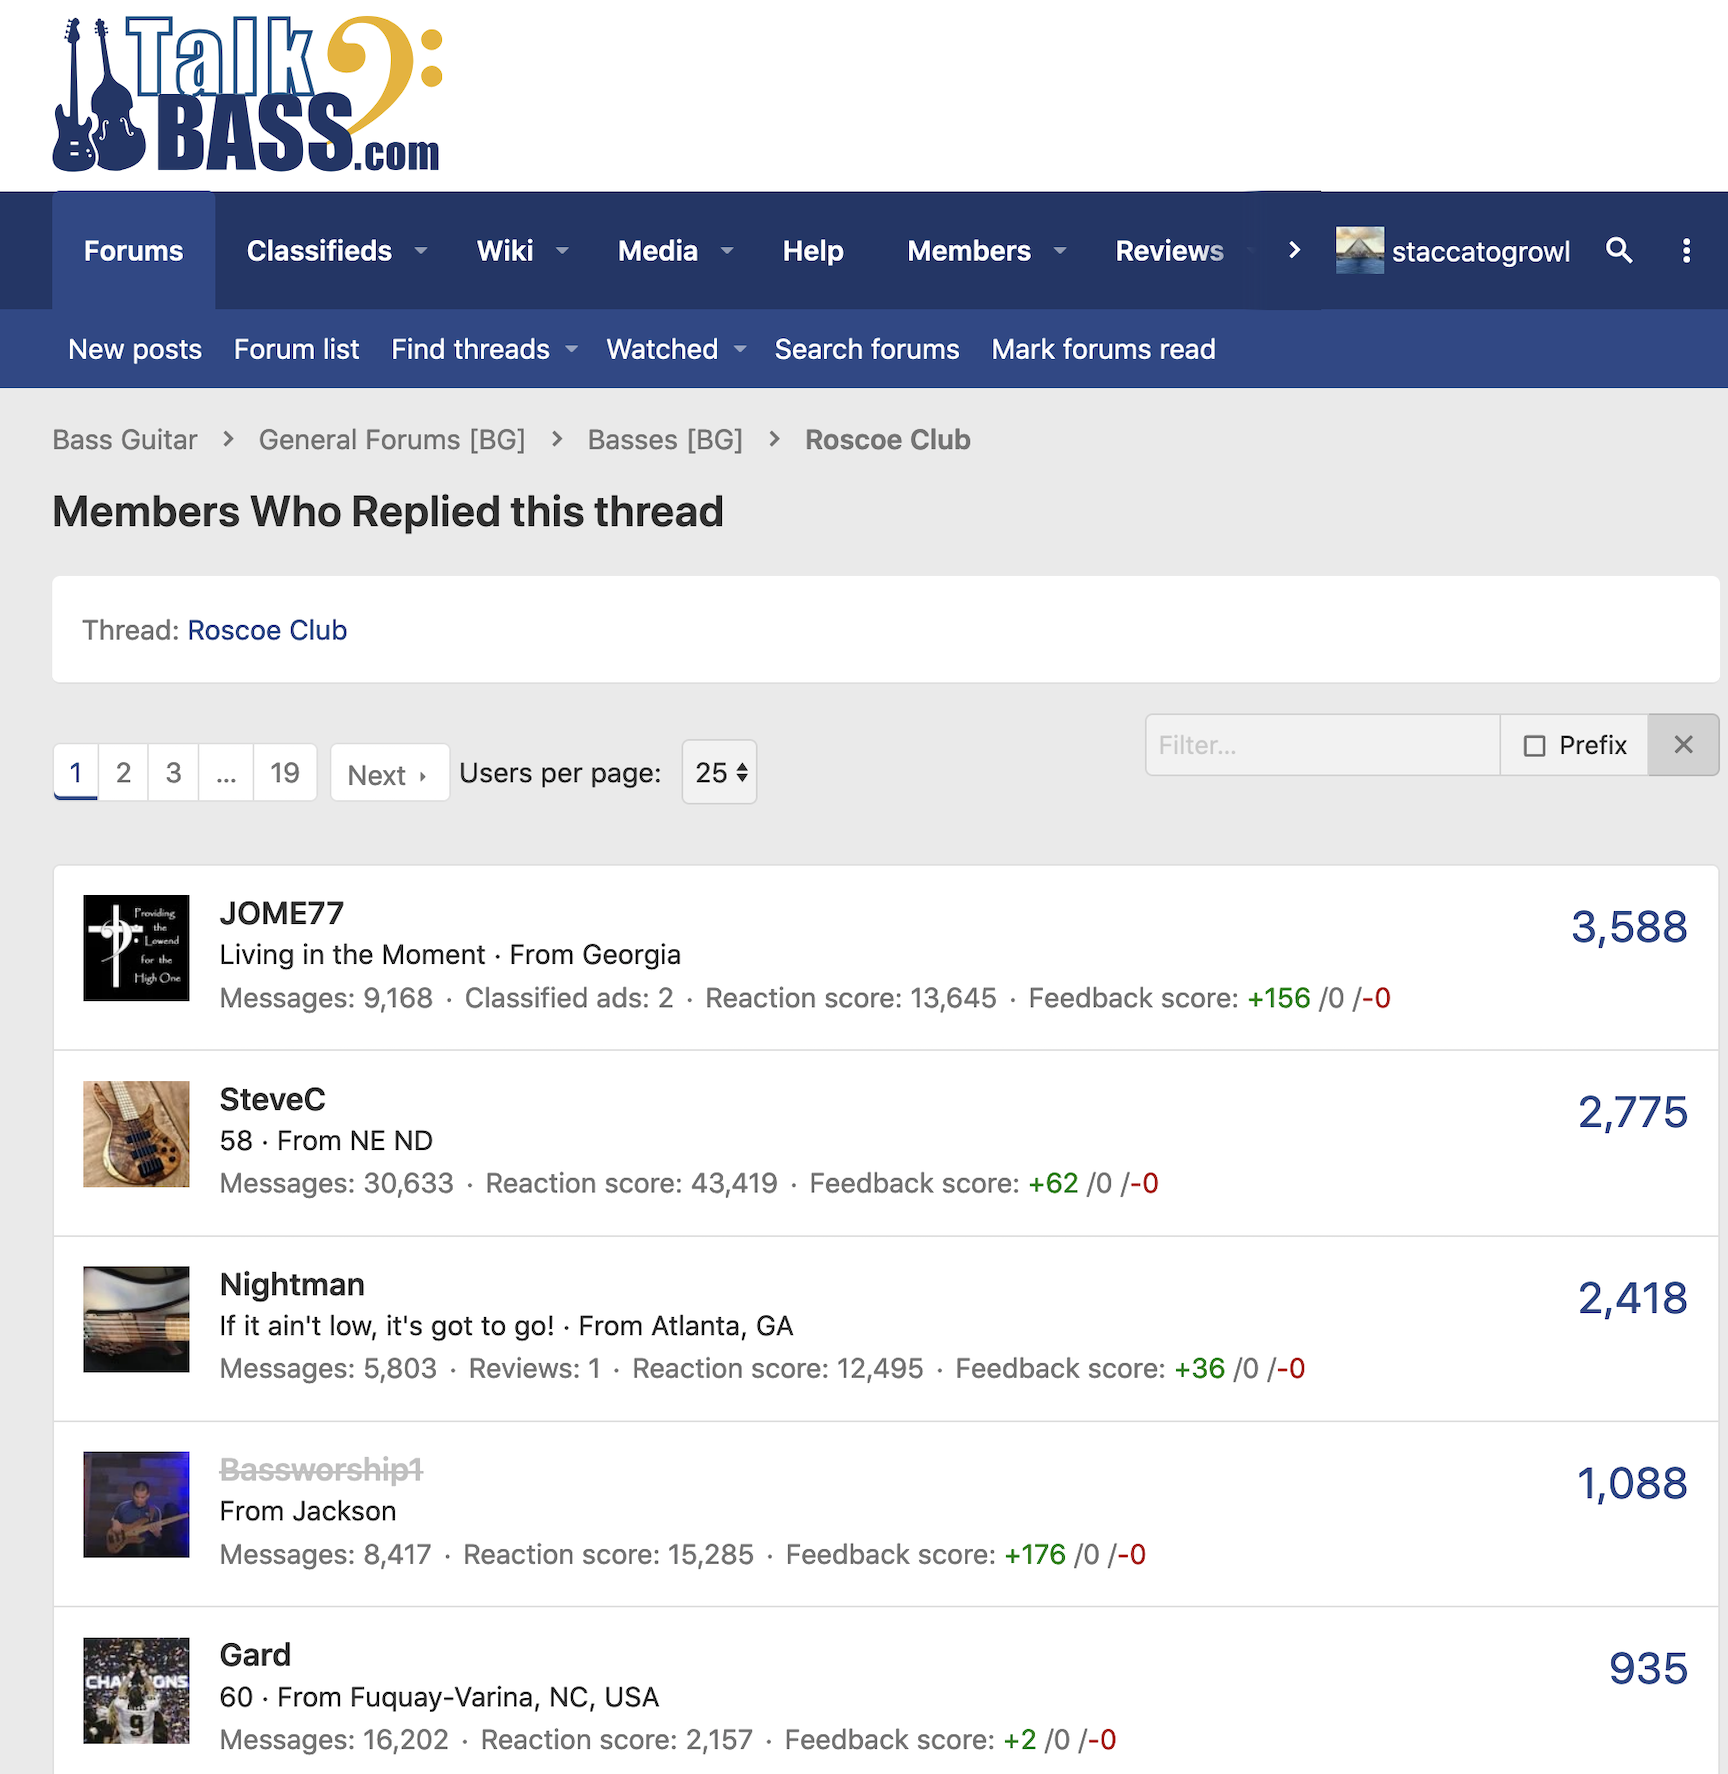Open JOME77's profile name link
Viewport: 1728px width, 1774px height.
coord(281,913)
